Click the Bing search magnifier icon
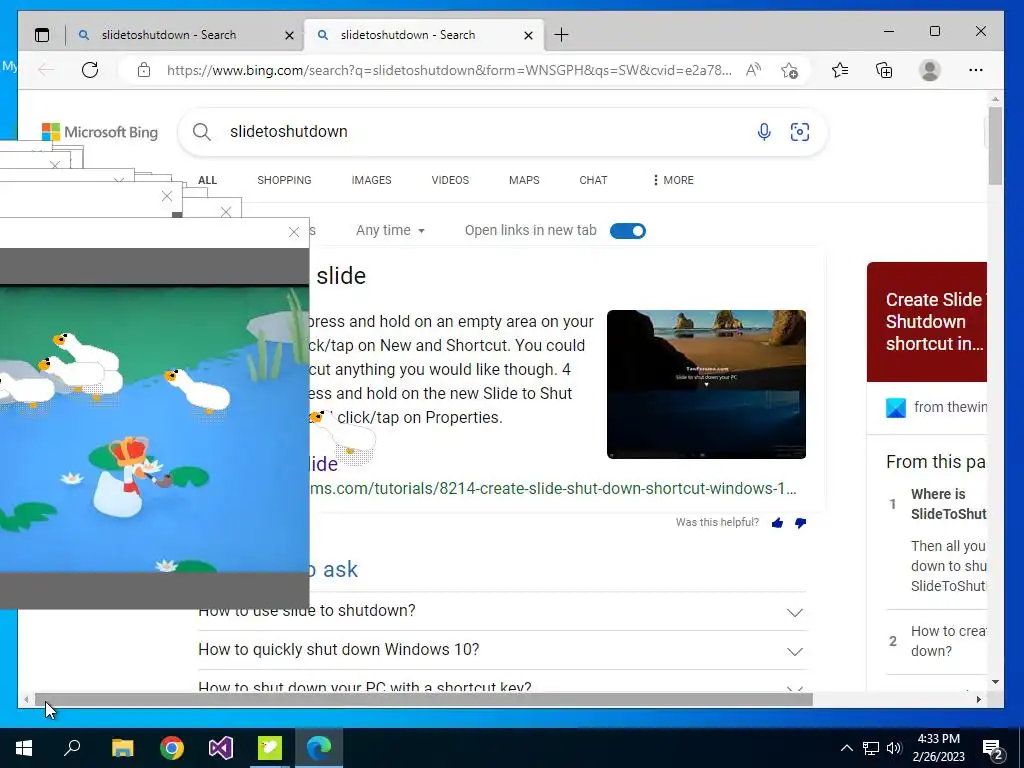Image resolution: width=1024 pixels, height=768 pixels. [x=202, y=132]
